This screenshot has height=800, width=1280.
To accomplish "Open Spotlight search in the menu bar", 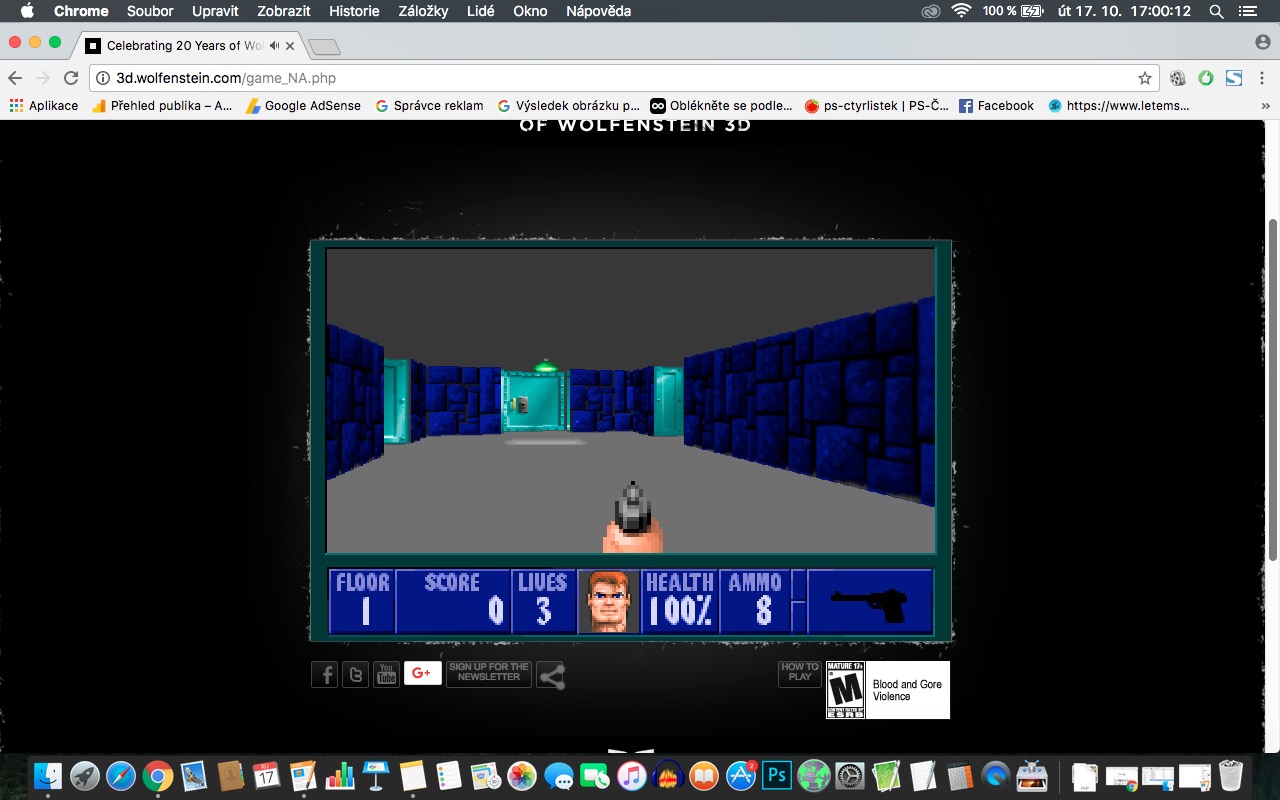I will click(x=1216, y=11).
